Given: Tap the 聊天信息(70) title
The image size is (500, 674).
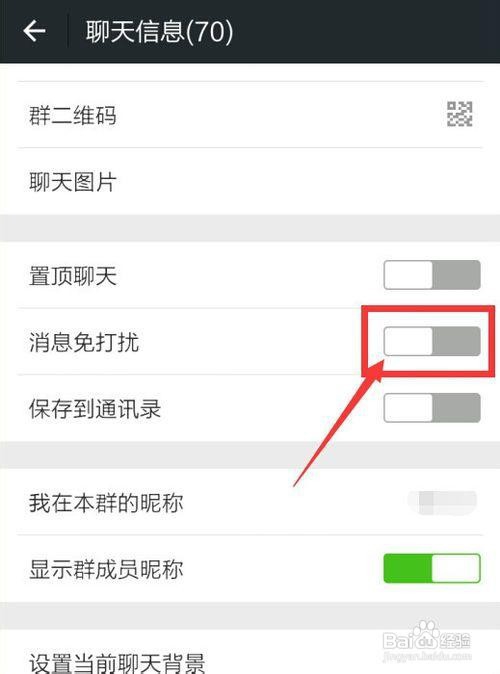Looking at the screenshot, I should click(159, 32).
